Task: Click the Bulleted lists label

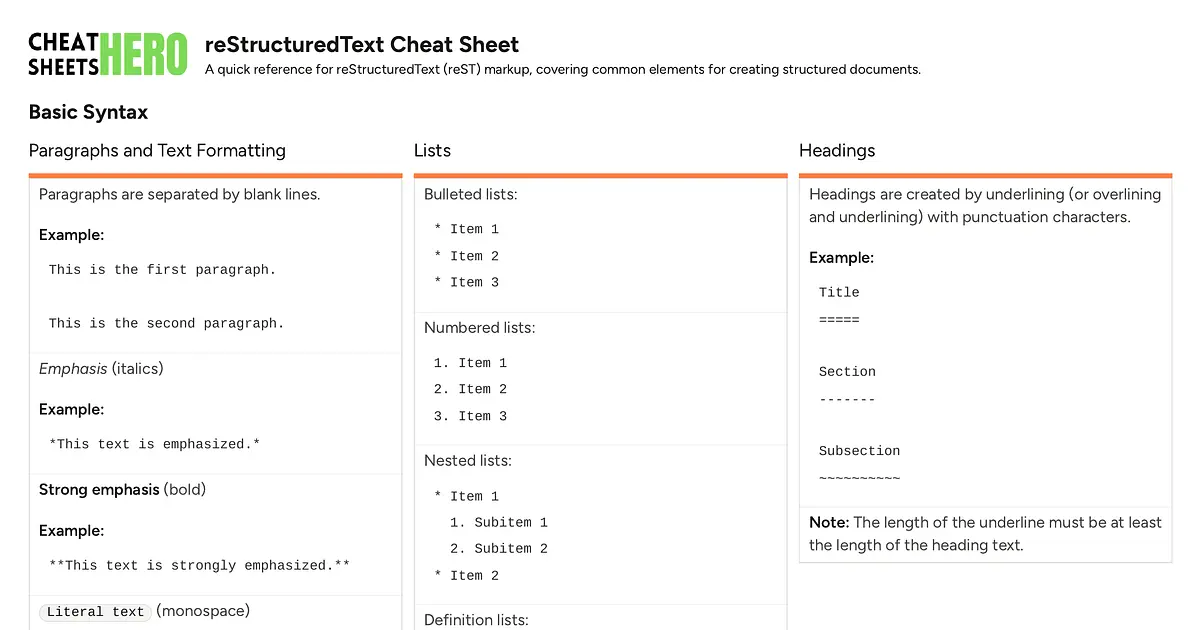Action: click(x=470, y=194)
